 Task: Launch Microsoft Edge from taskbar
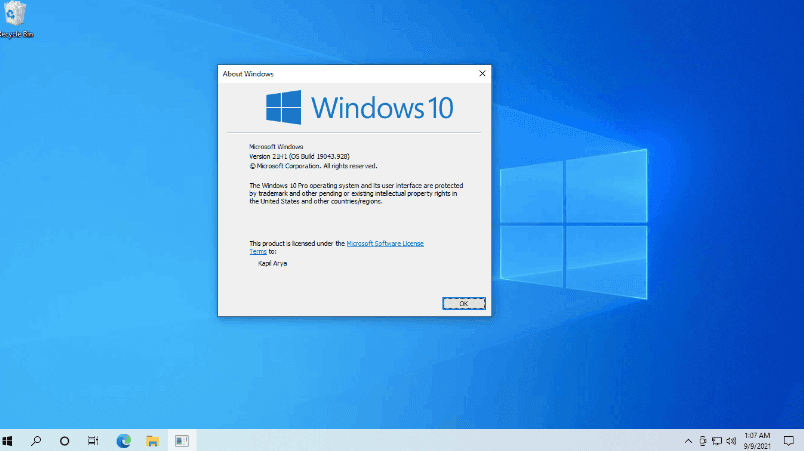(124, 441)
